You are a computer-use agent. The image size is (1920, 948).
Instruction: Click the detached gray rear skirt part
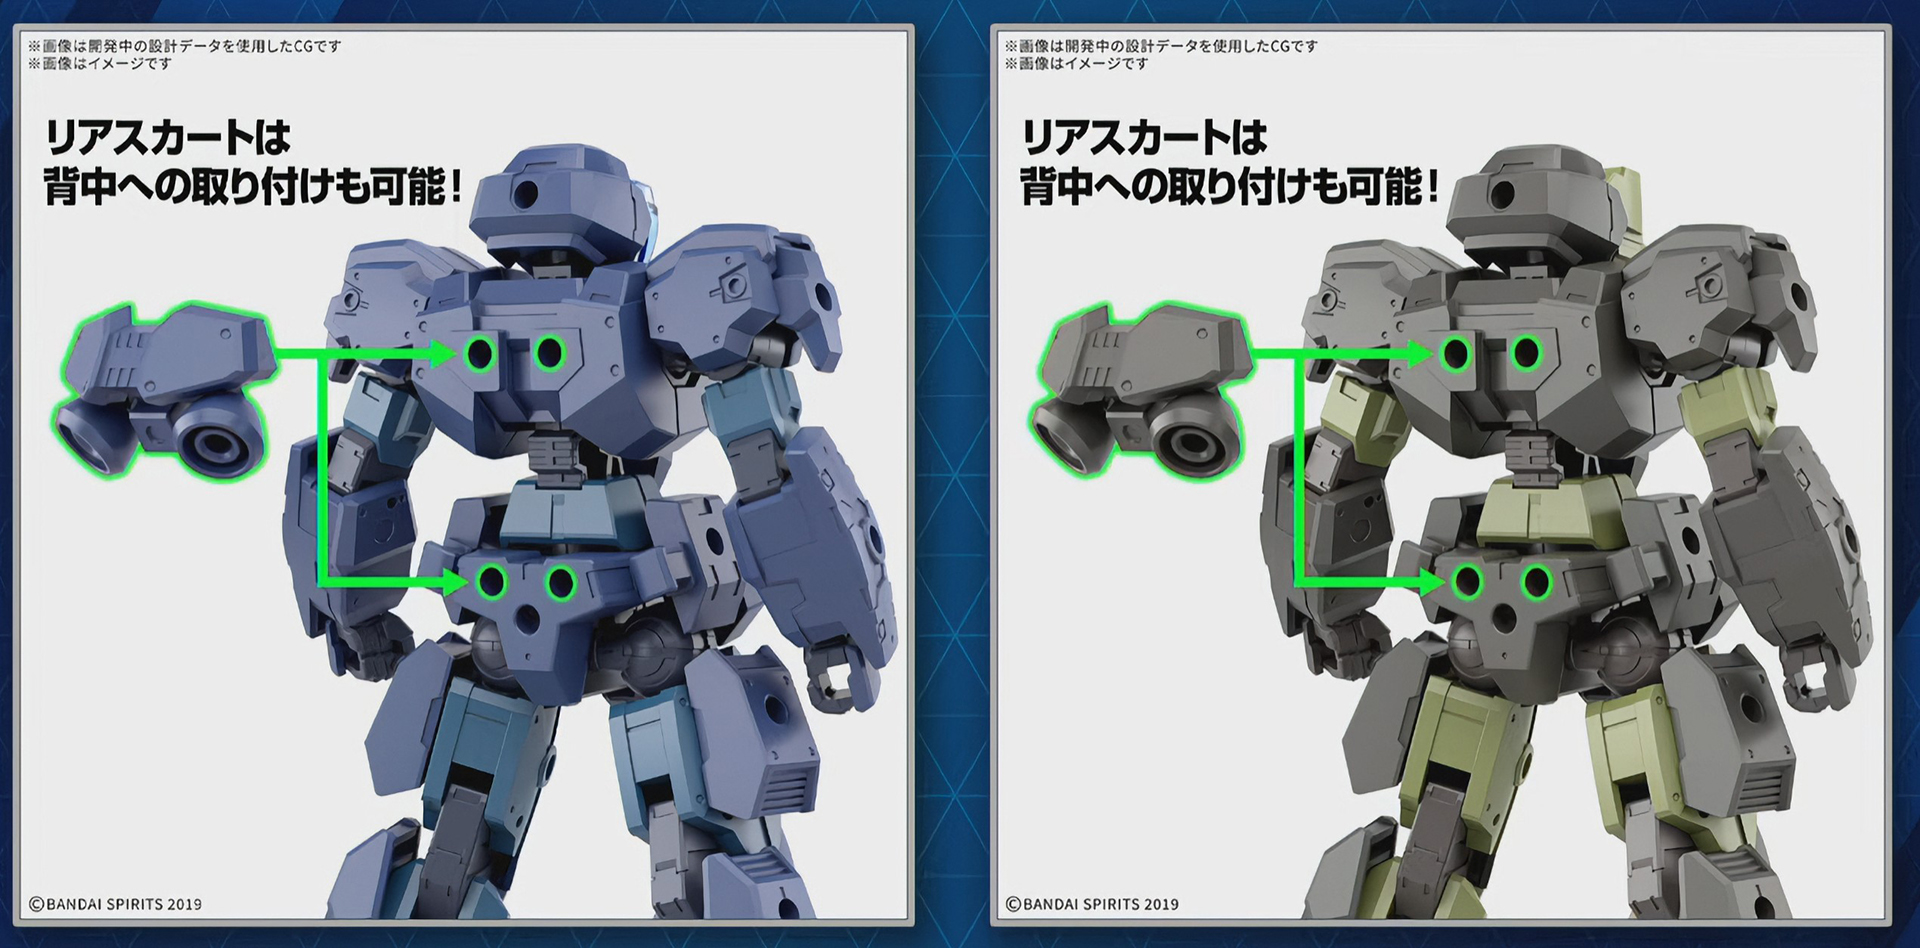(x=1140, y=390)
